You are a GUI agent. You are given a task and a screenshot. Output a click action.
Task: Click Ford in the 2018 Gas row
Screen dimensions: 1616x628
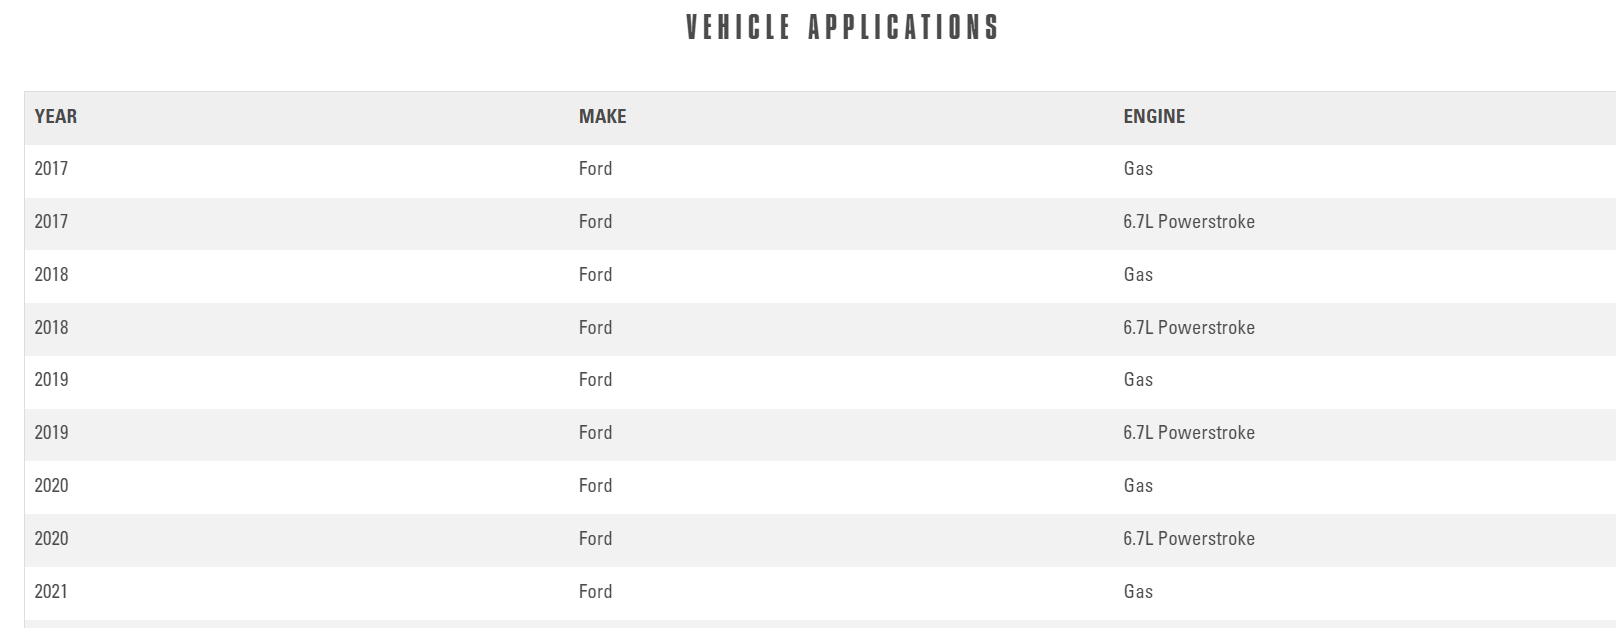pos(595,275)
